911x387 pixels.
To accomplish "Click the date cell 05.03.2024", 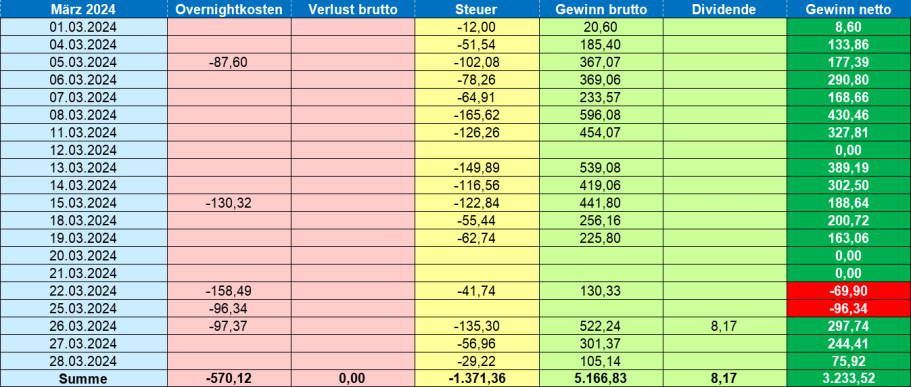I will click(x=84, y=62).
